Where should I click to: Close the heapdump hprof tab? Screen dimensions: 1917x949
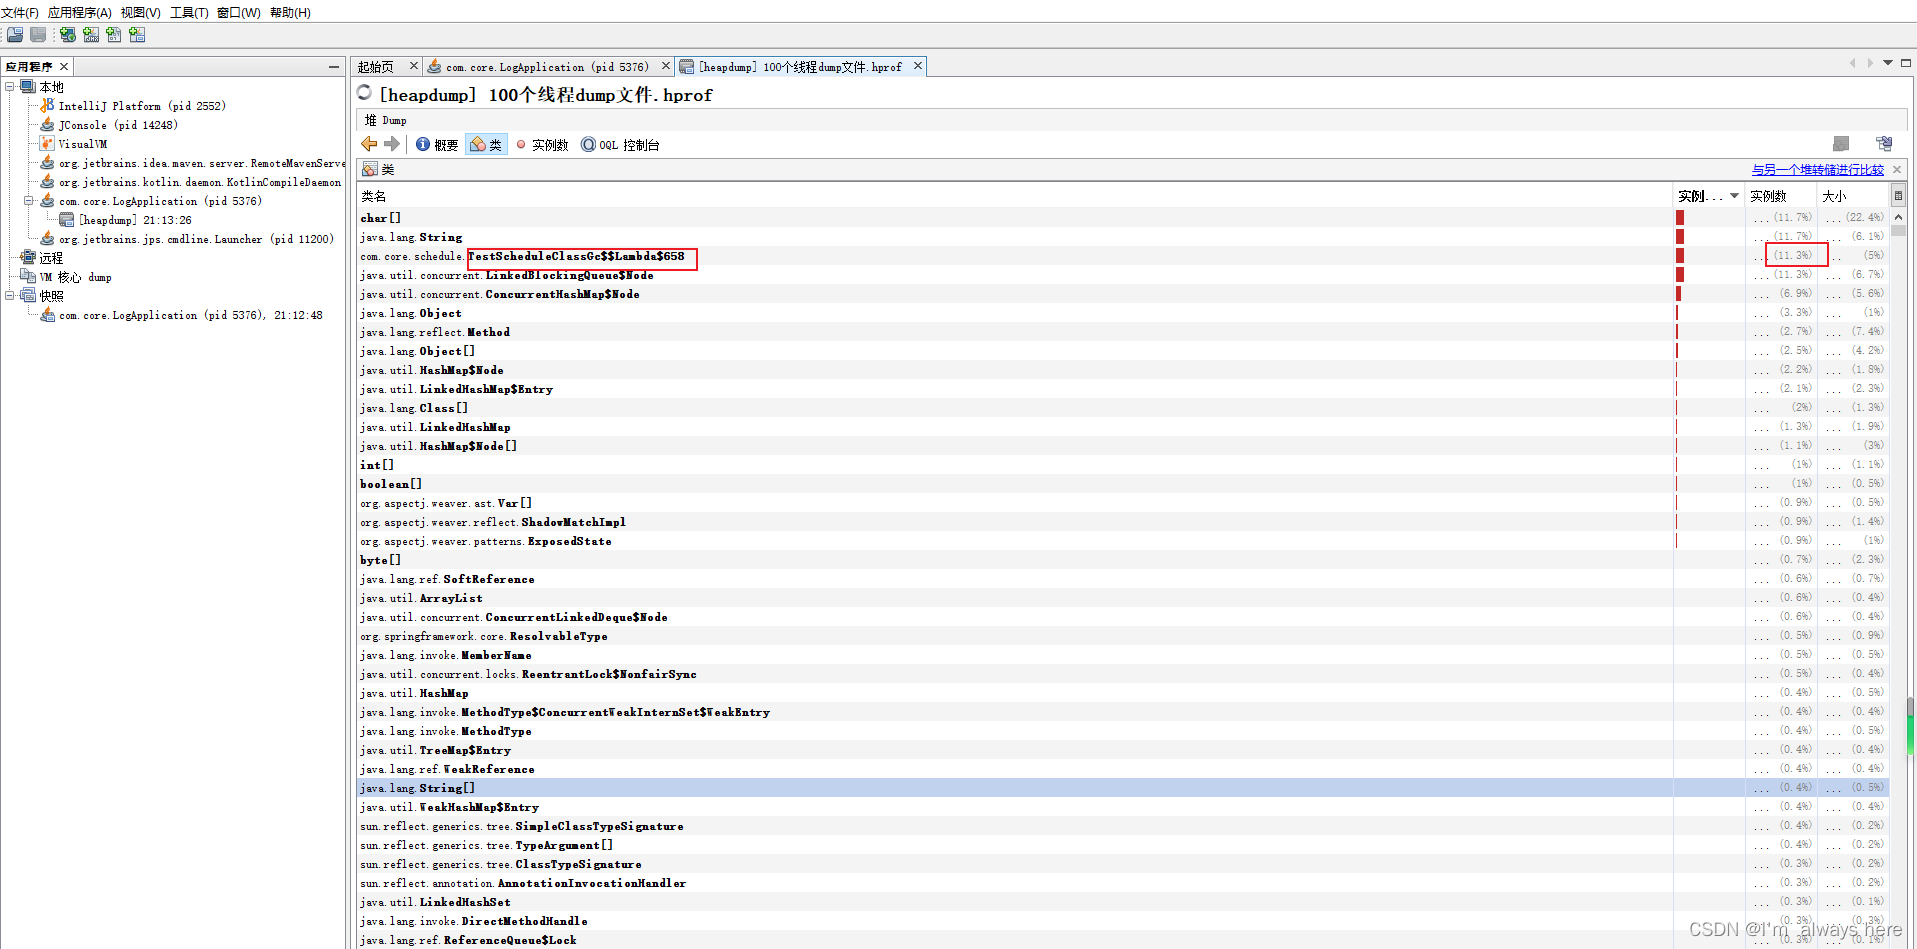[x=918, y=66]
